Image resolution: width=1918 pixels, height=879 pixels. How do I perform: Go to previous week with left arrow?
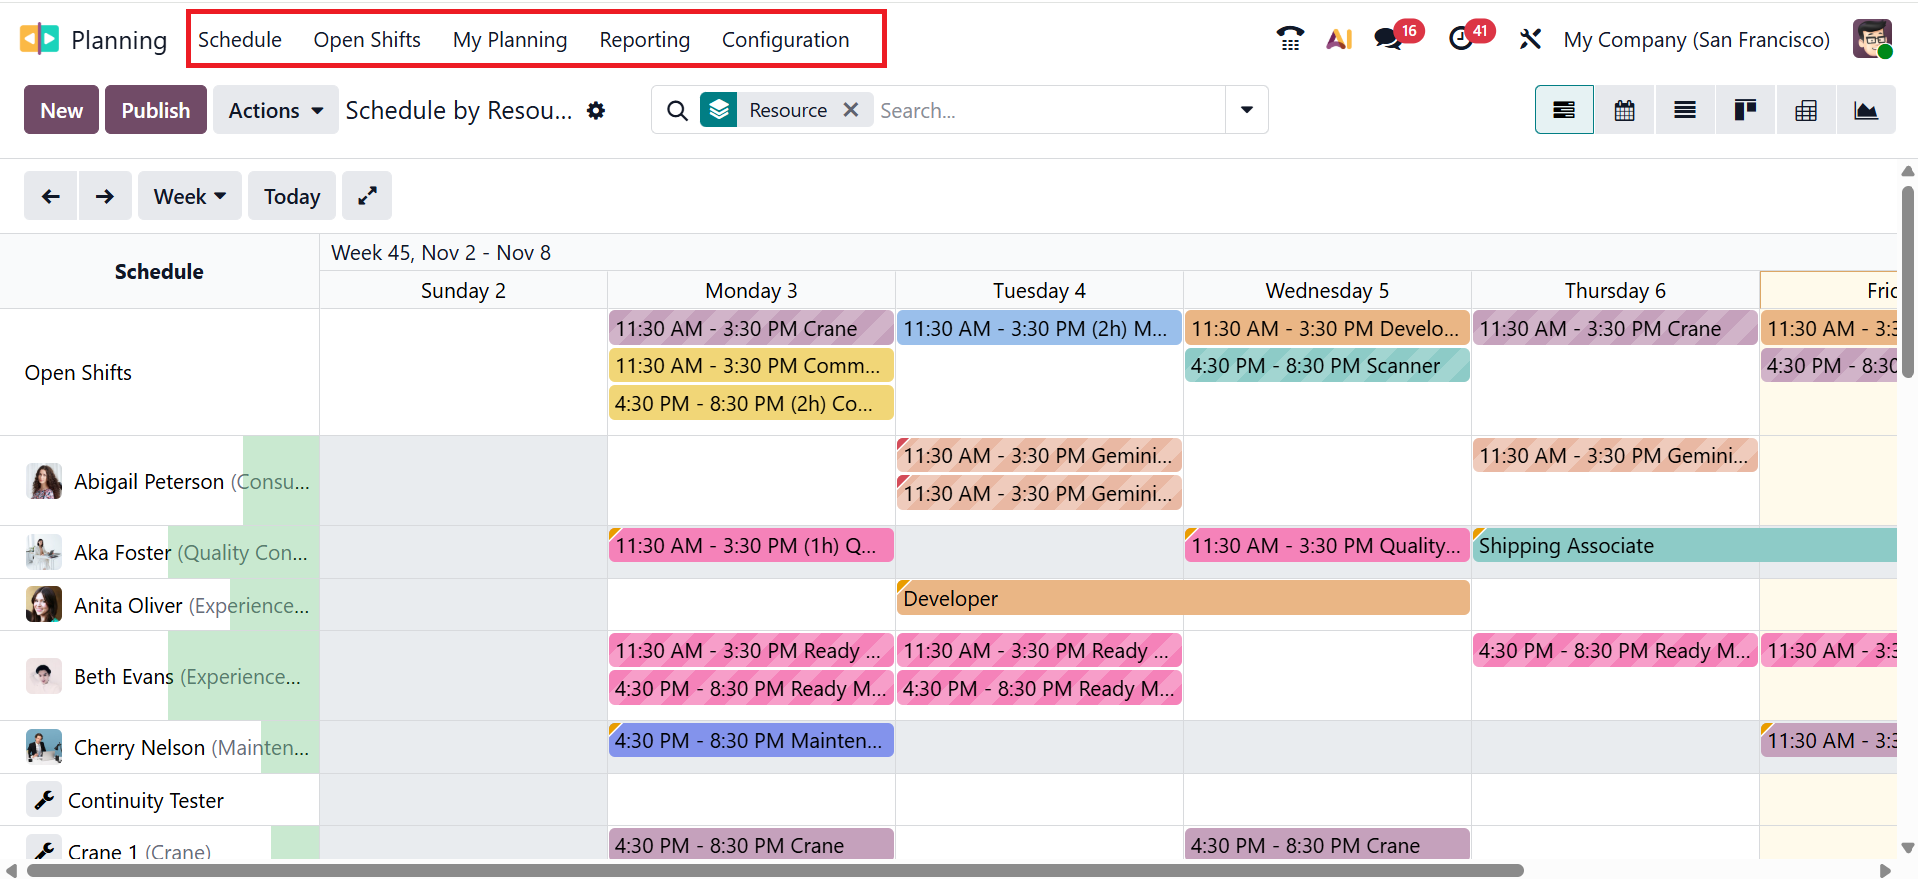pos(51,196)
